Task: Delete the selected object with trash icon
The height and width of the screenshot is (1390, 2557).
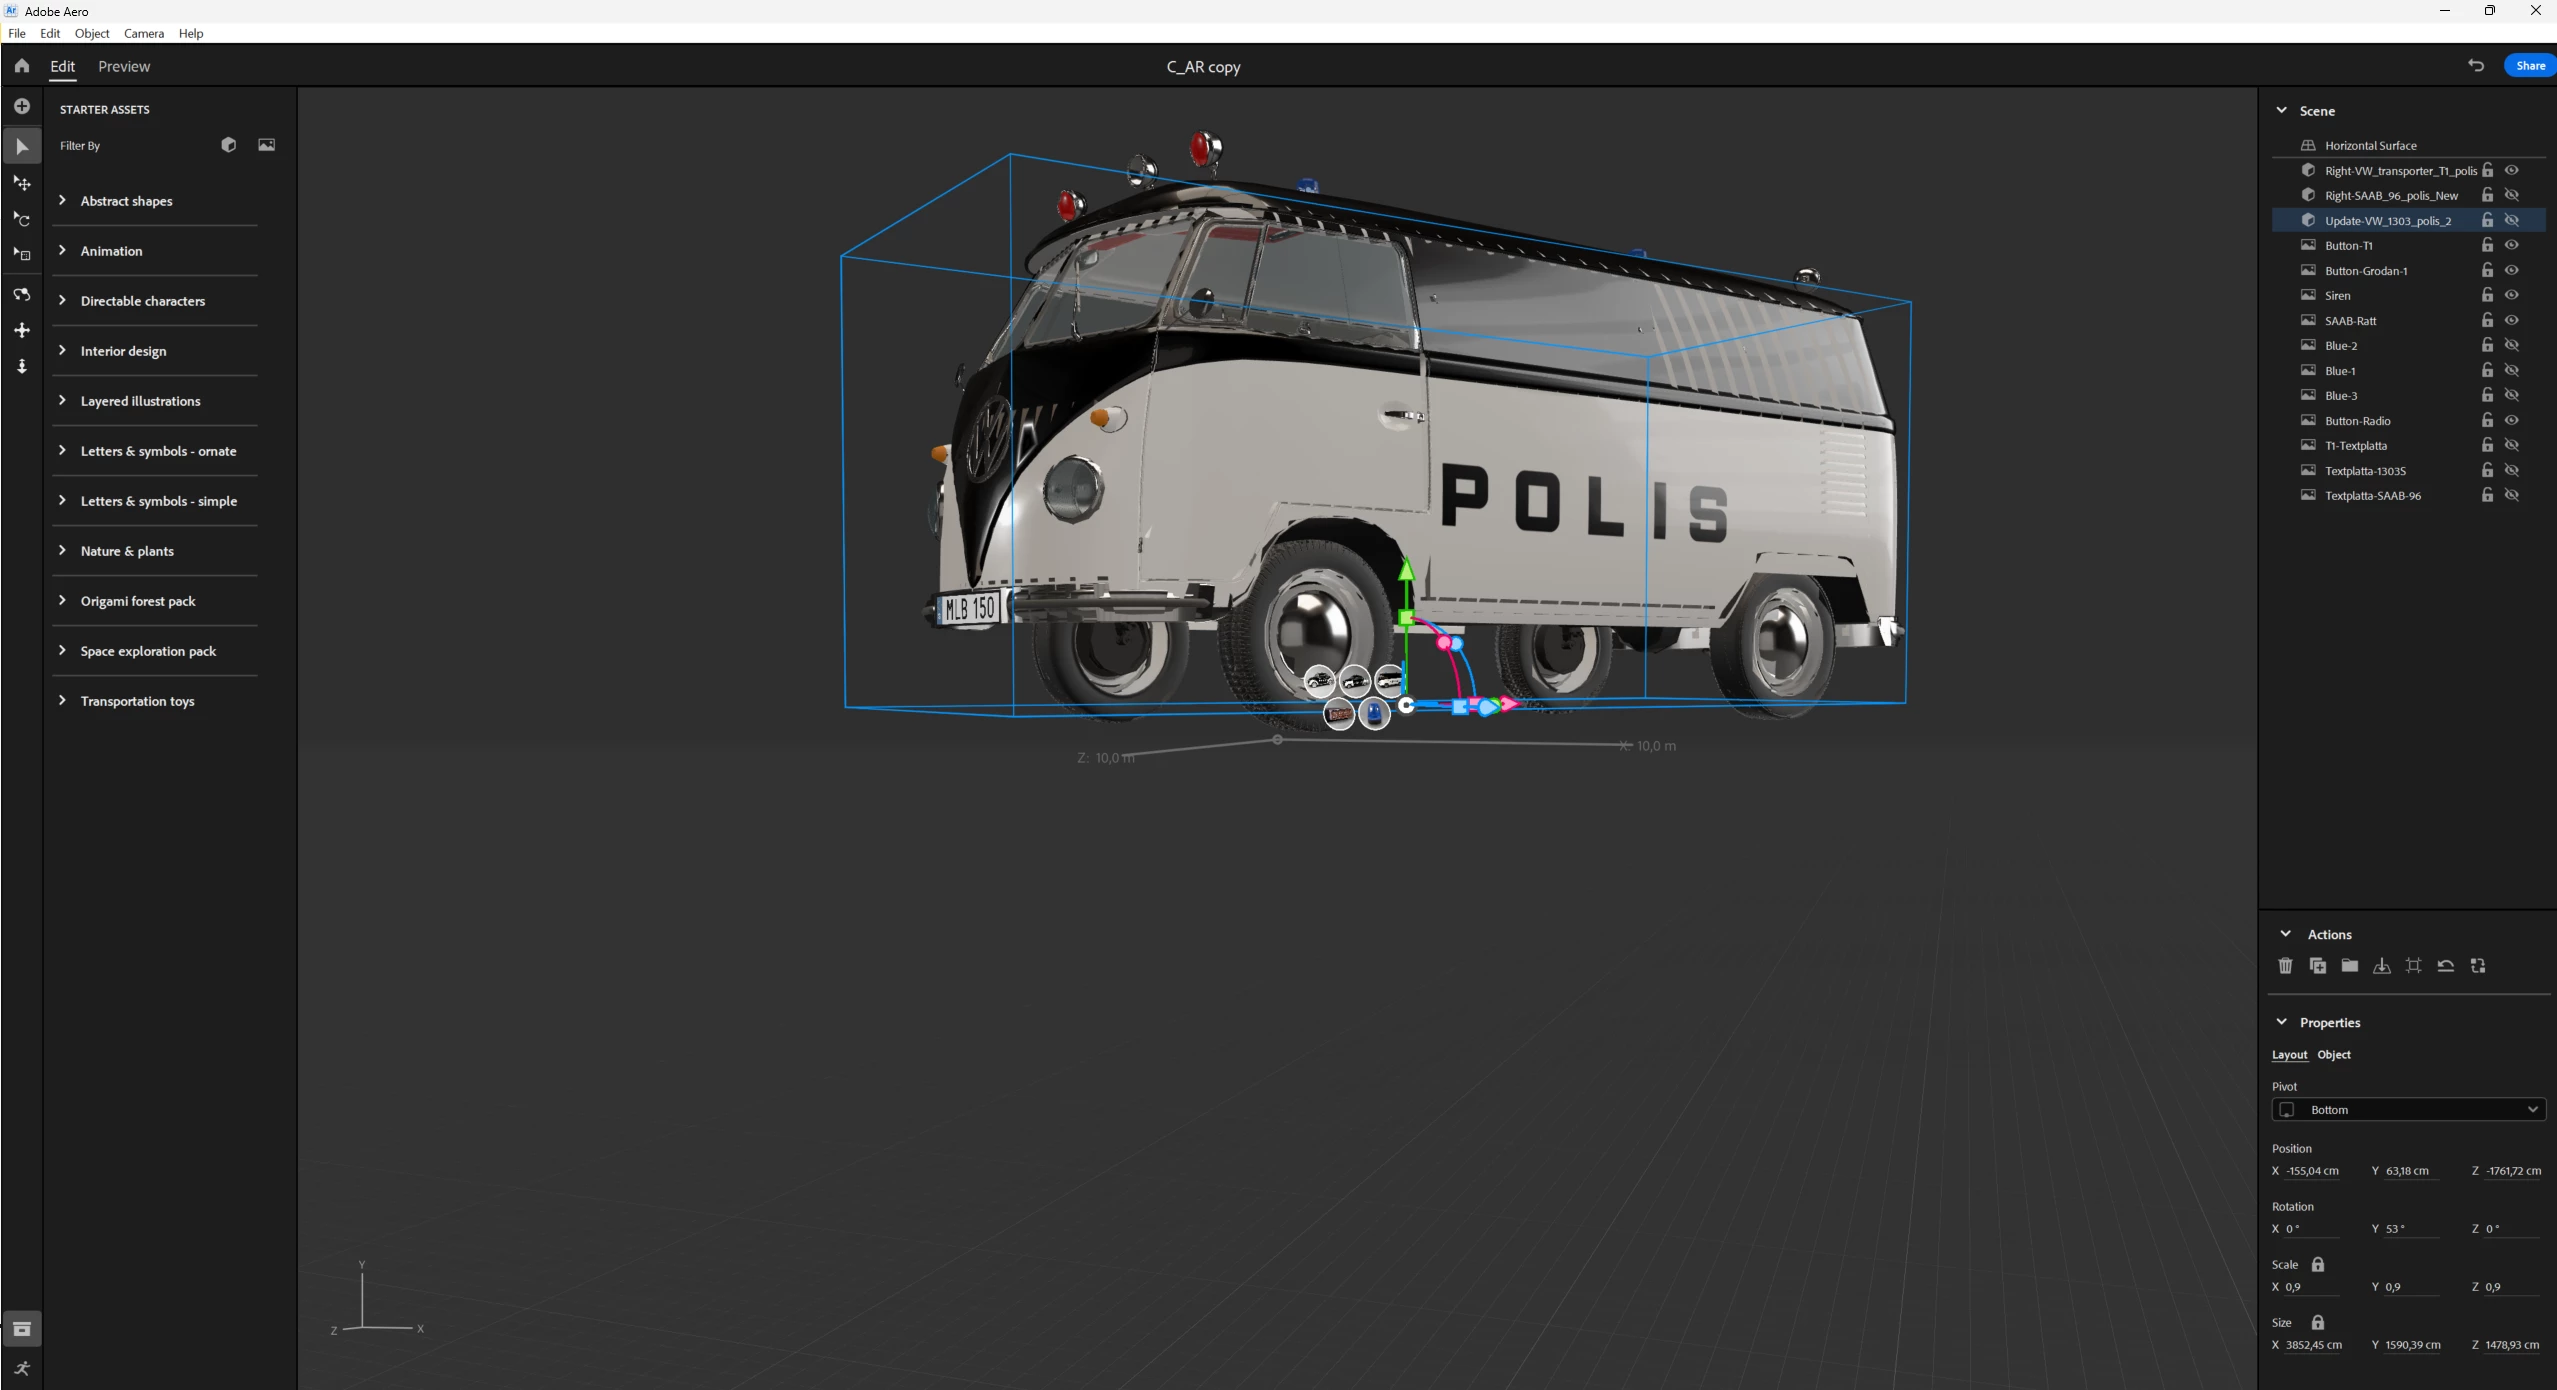Action: click(x=2285, y=966)
